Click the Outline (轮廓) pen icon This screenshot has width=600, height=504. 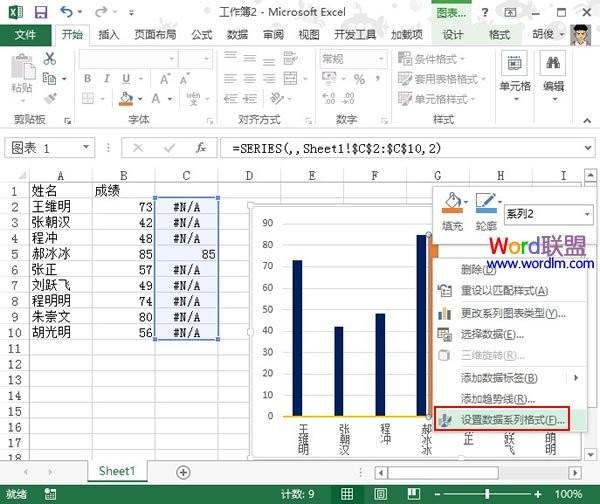(x=485, y=206)
